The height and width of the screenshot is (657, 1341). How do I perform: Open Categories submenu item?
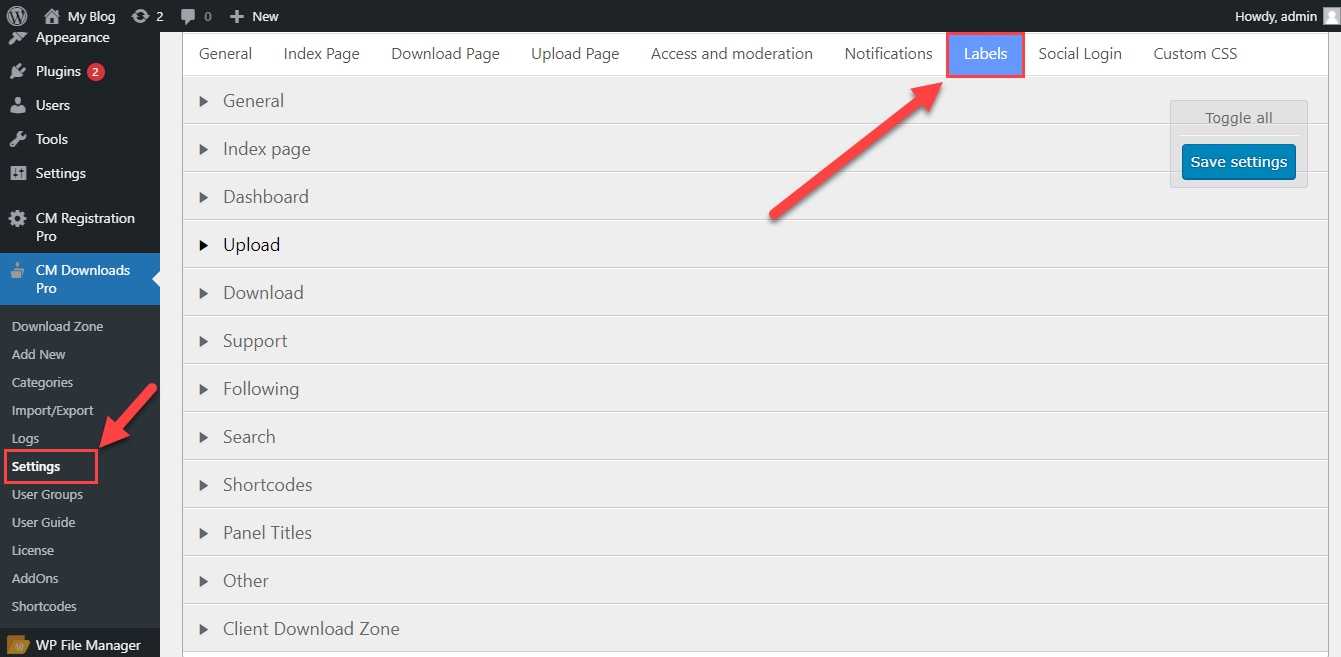click(x=42, y=382)
